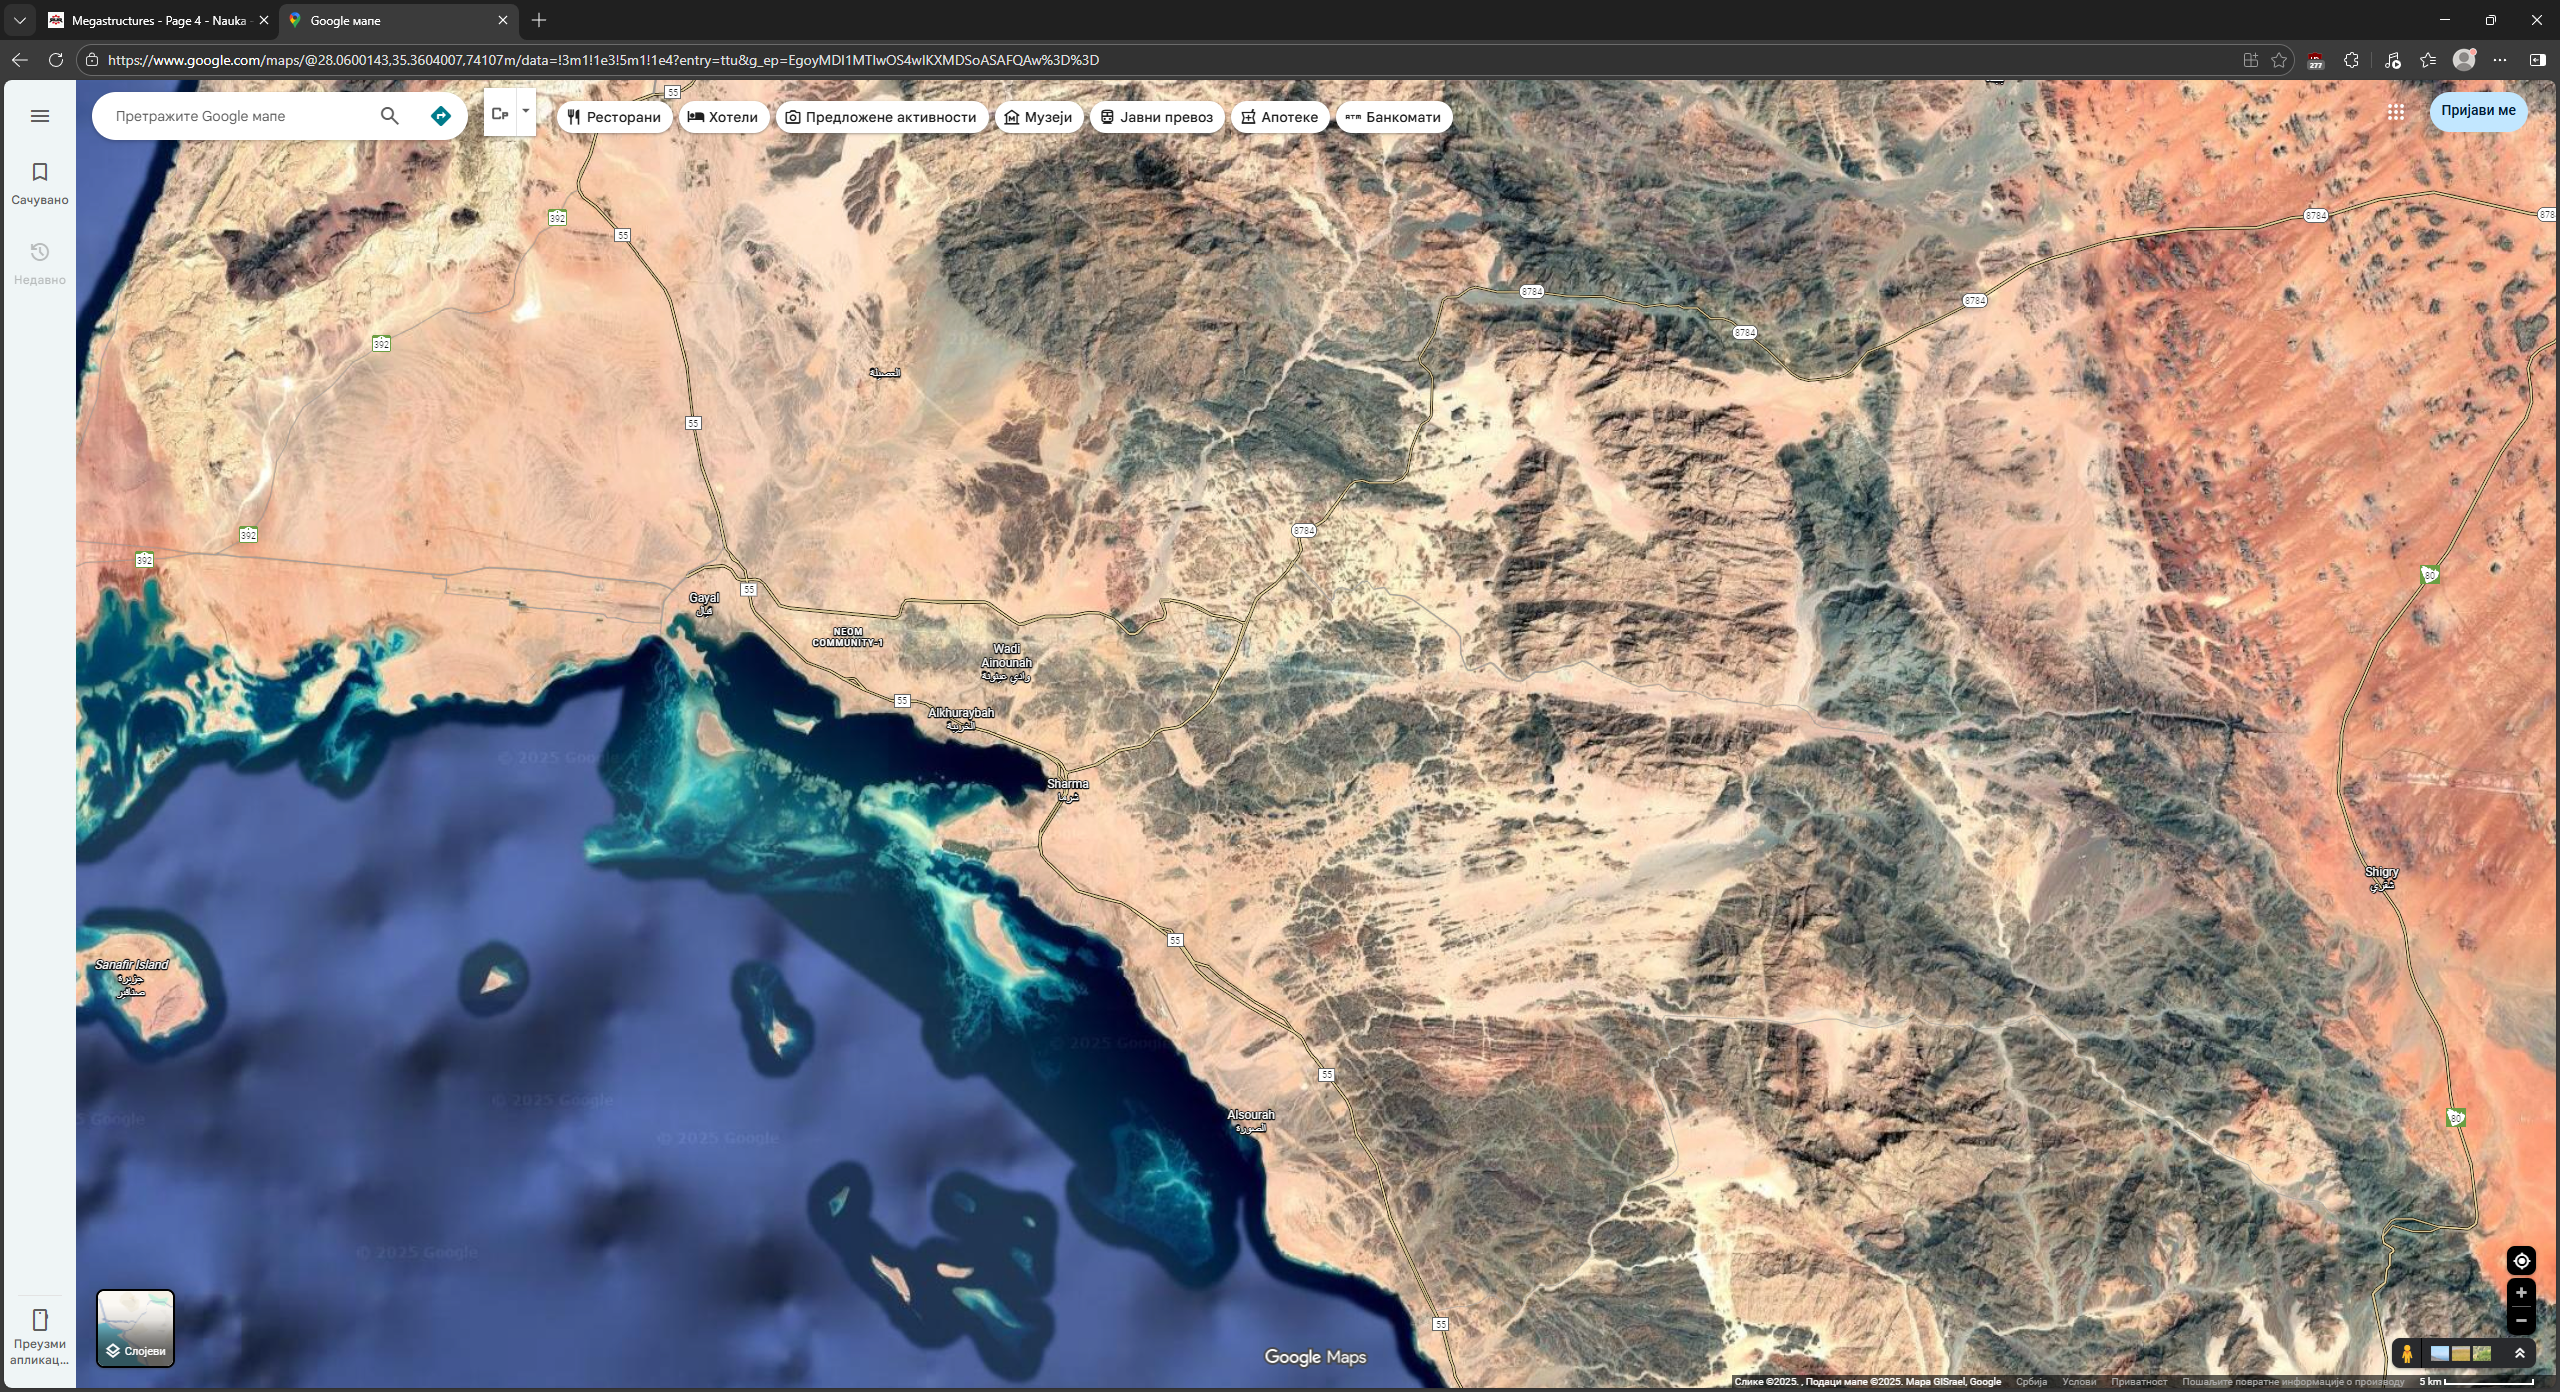Toggle the browser sidebar pane button
Screen dimensions: 2560x1392
click(x=2537, y=60)
